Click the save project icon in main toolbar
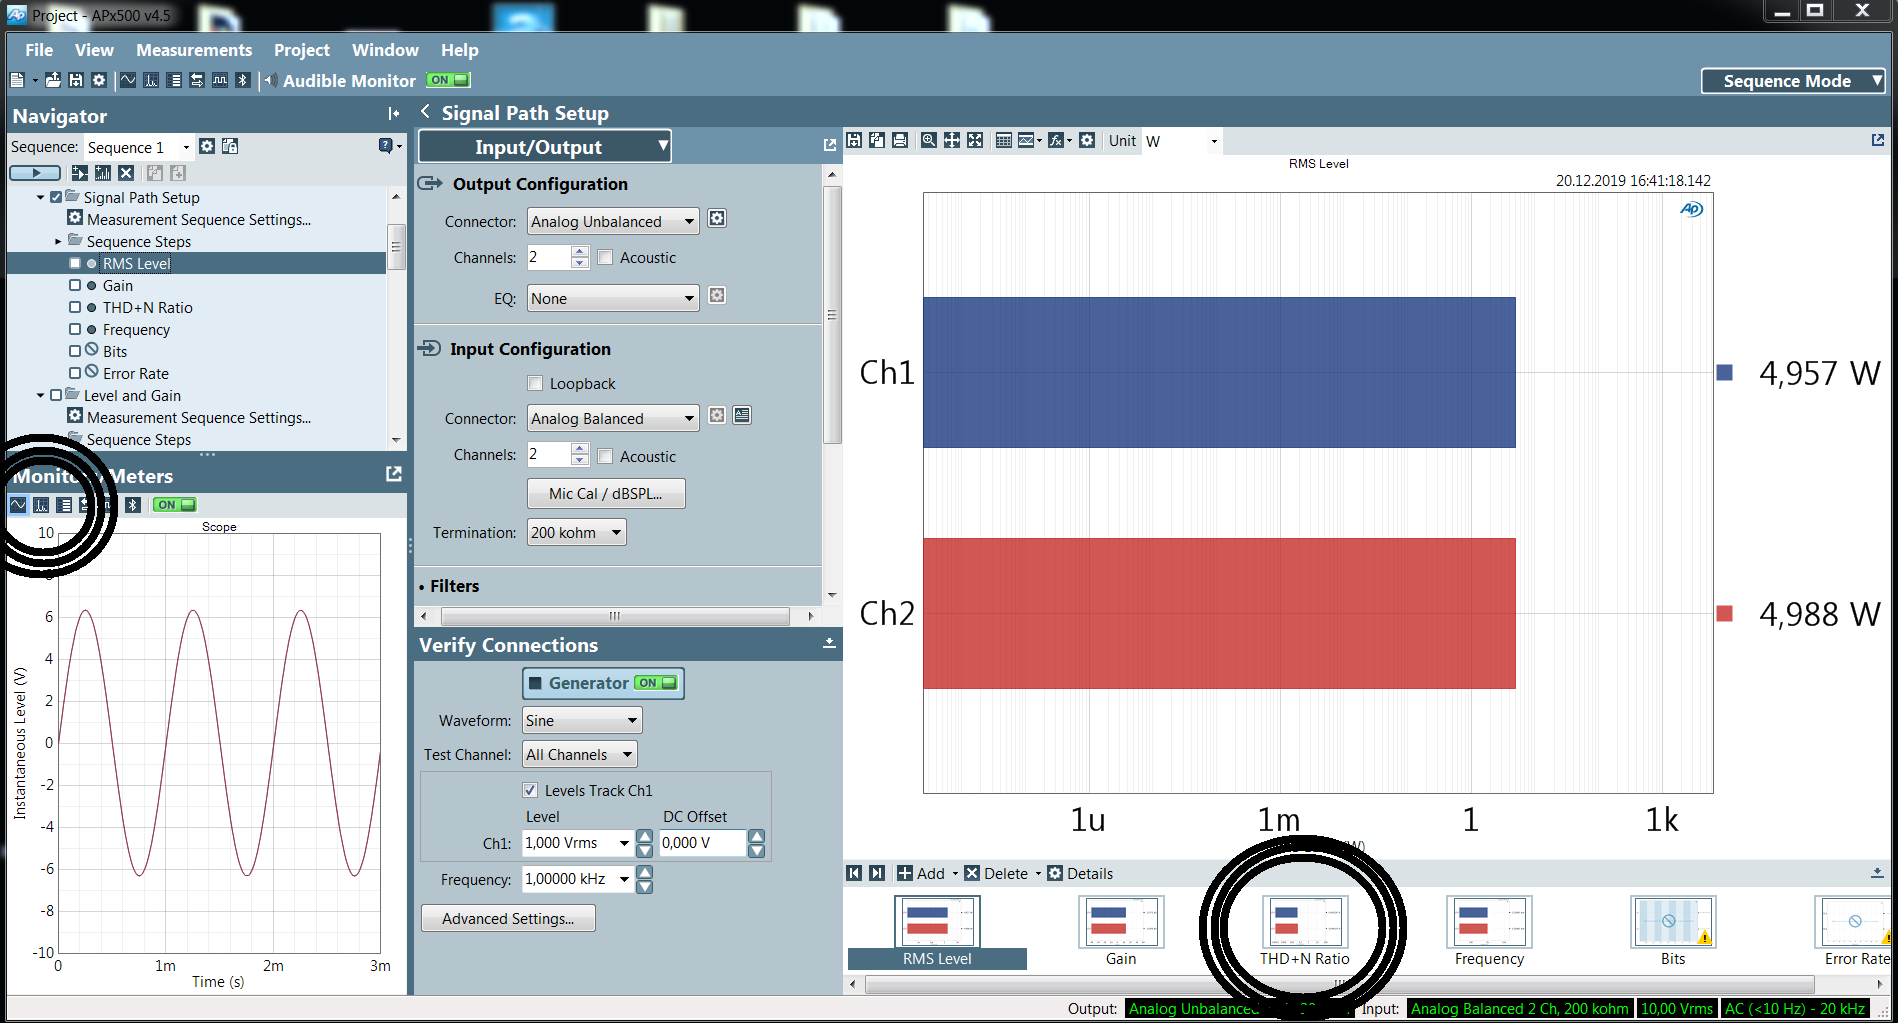Screen dimensions: 1898x1023 point(75,81)
